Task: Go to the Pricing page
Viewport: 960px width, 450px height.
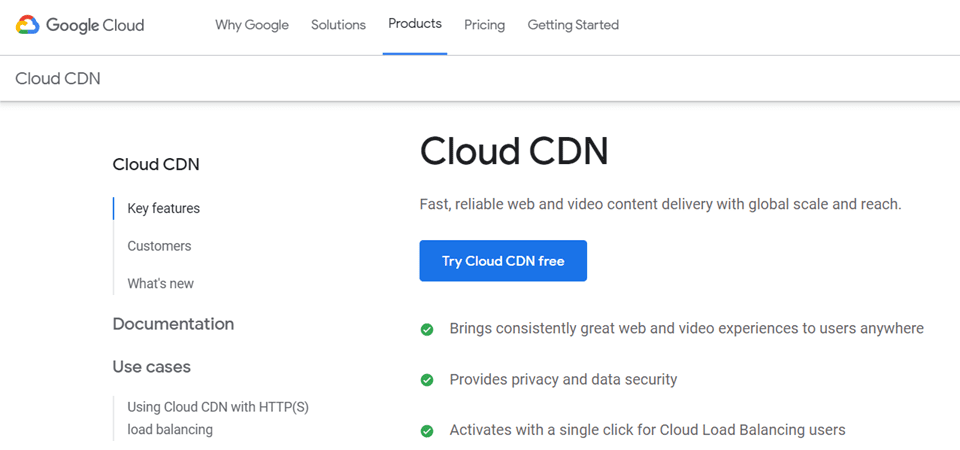Action: pos(484,25)
